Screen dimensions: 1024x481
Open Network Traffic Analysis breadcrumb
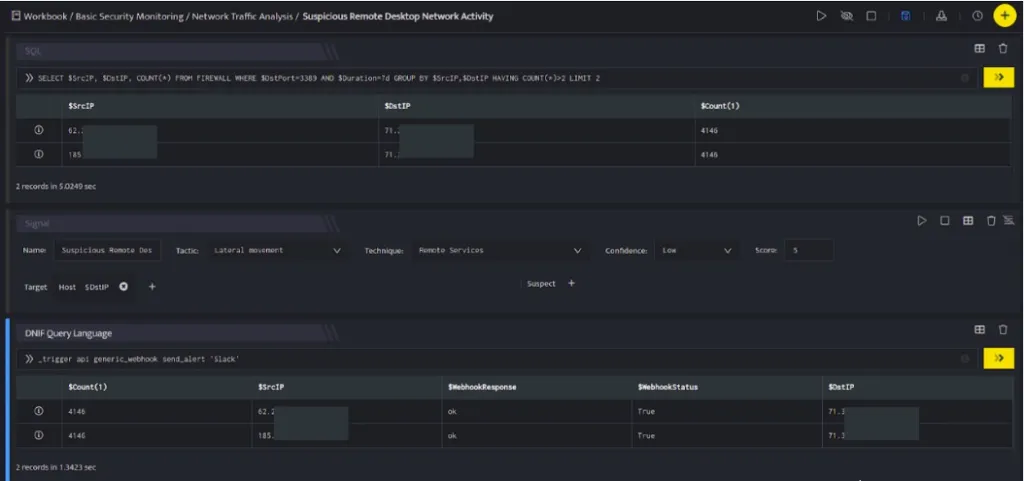(x=242, y=16)
